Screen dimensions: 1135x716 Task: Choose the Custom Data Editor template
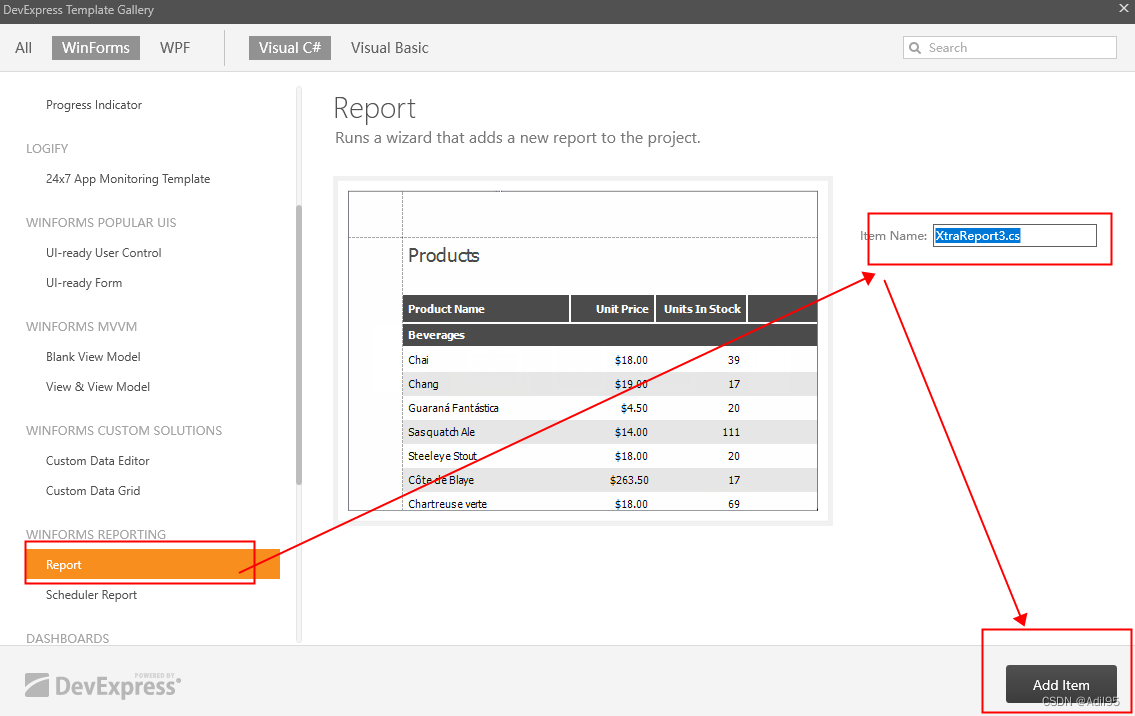point(98,461)
